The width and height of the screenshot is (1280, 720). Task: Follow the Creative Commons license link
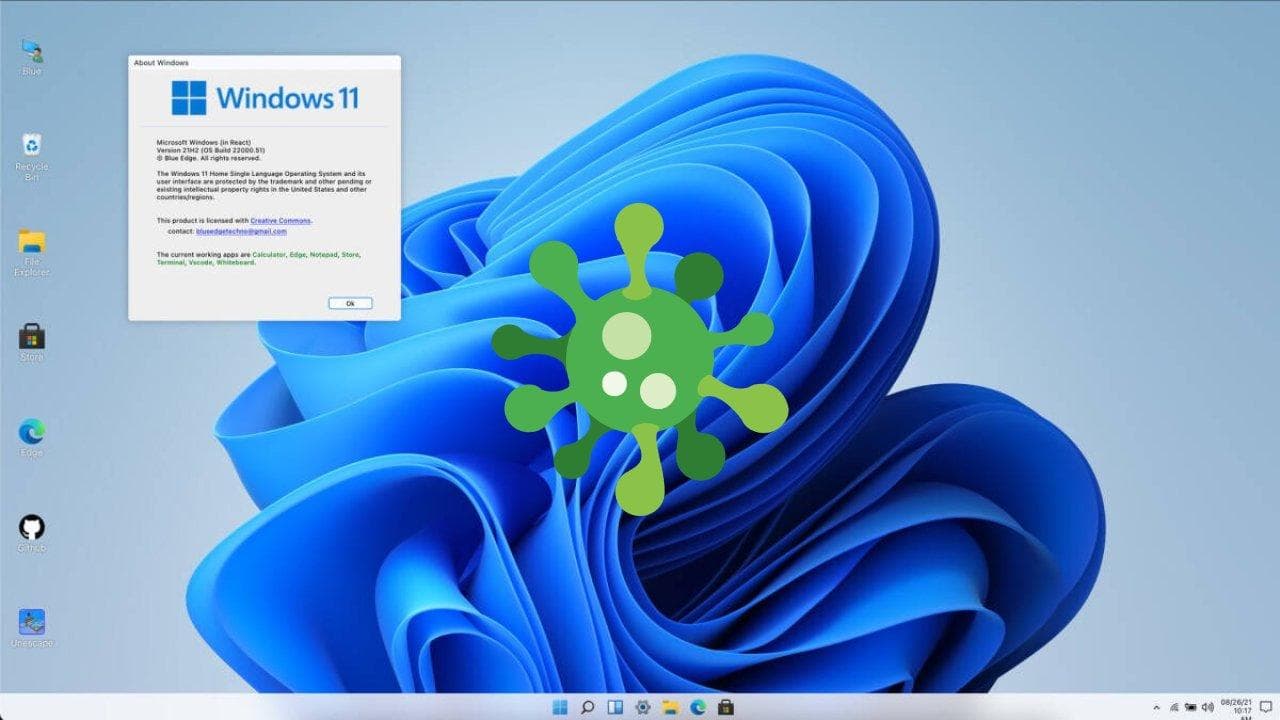[x=281, y=221]
